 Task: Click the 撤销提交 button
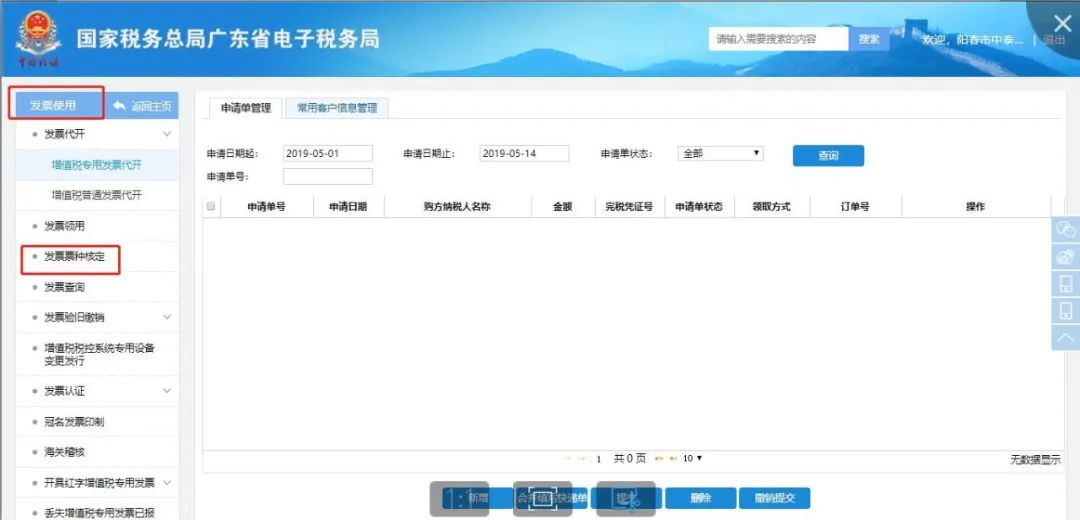(774, 498)
